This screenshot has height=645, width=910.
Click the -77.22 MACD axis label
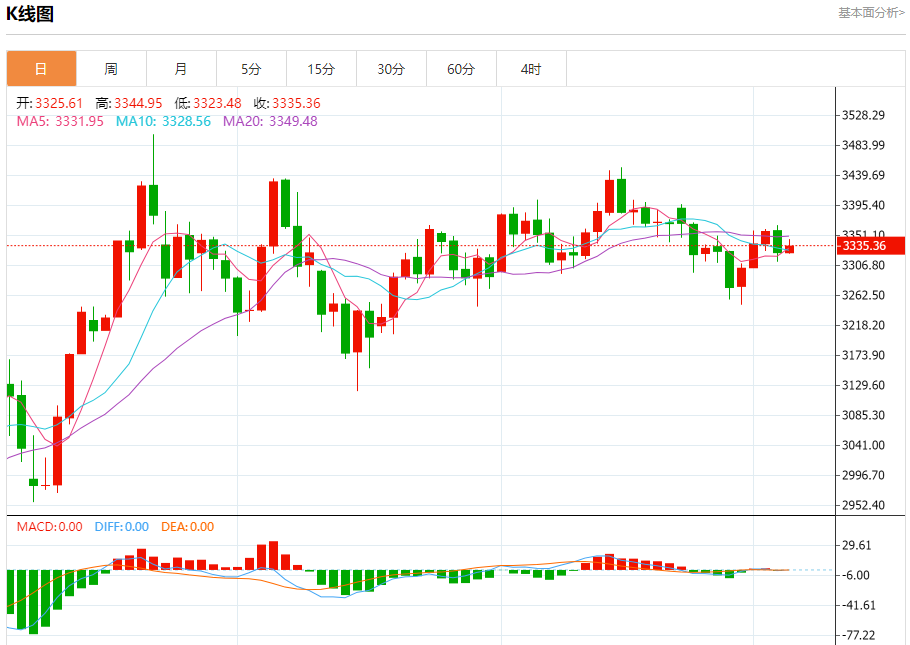click(861, 635)
